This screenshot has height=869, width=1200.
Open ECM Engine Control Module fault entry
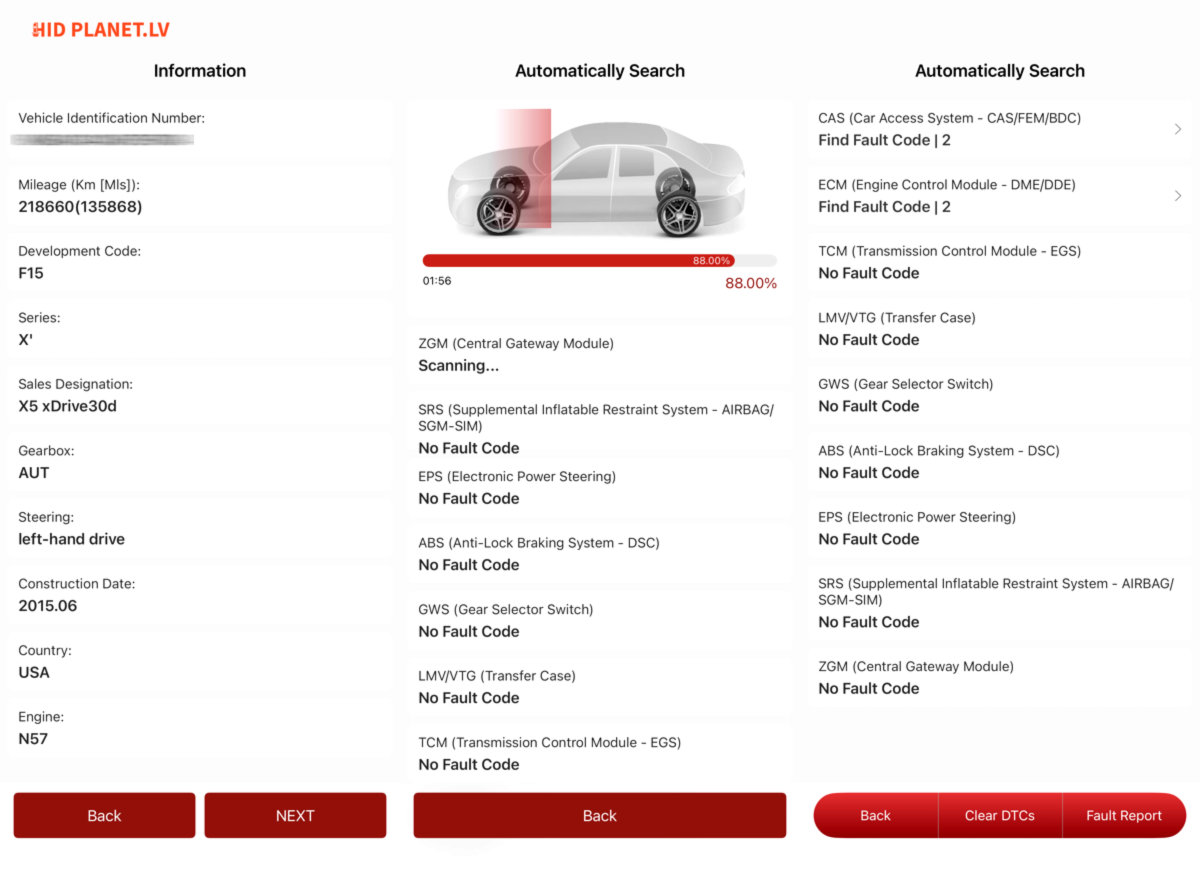pyautogui.click(x=990, y=196)
